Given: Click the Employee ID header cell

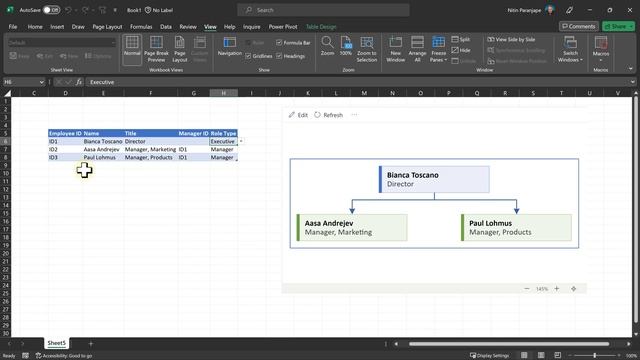Looking at the screenshot, I should [x=65, y=133].
